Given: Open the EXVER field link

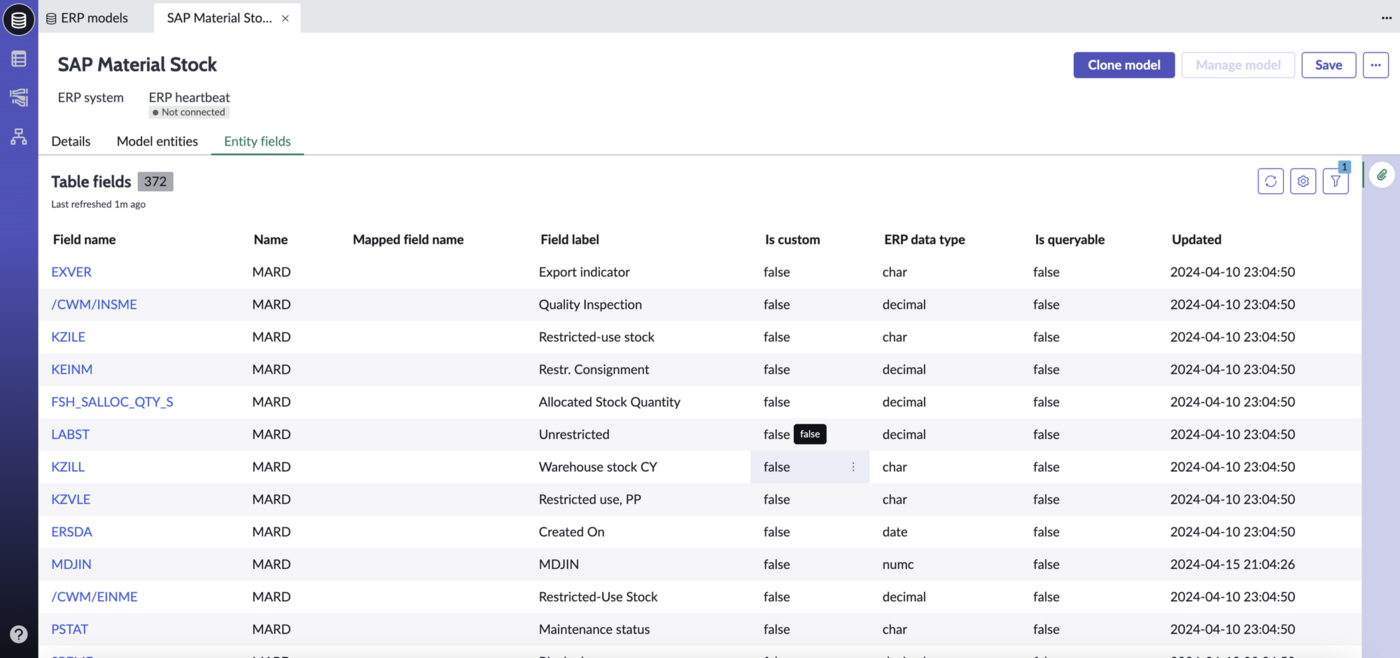Looking at the screenshot, I should click(71, 272).
